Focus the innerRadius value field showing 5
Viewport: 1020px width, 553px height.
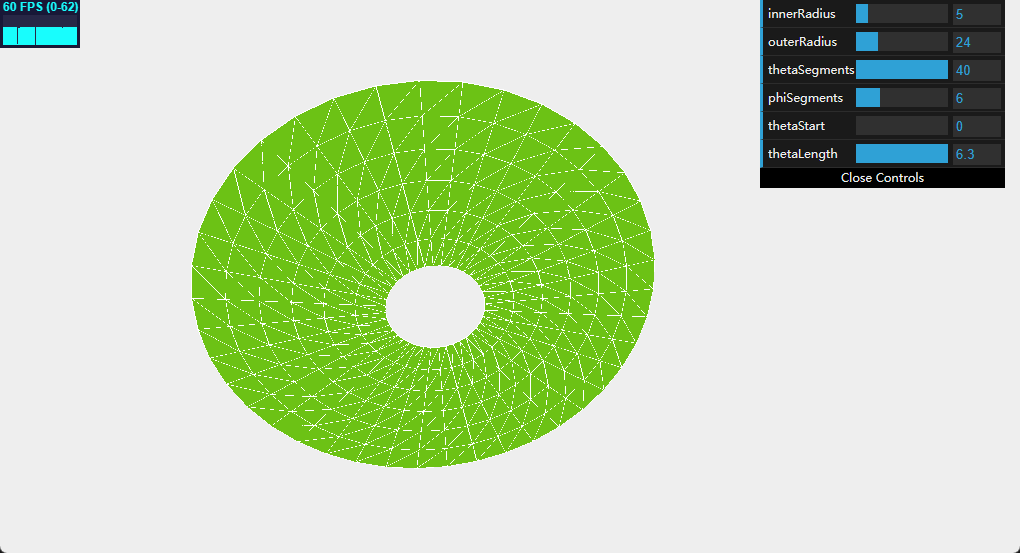[x=976, y=14]
